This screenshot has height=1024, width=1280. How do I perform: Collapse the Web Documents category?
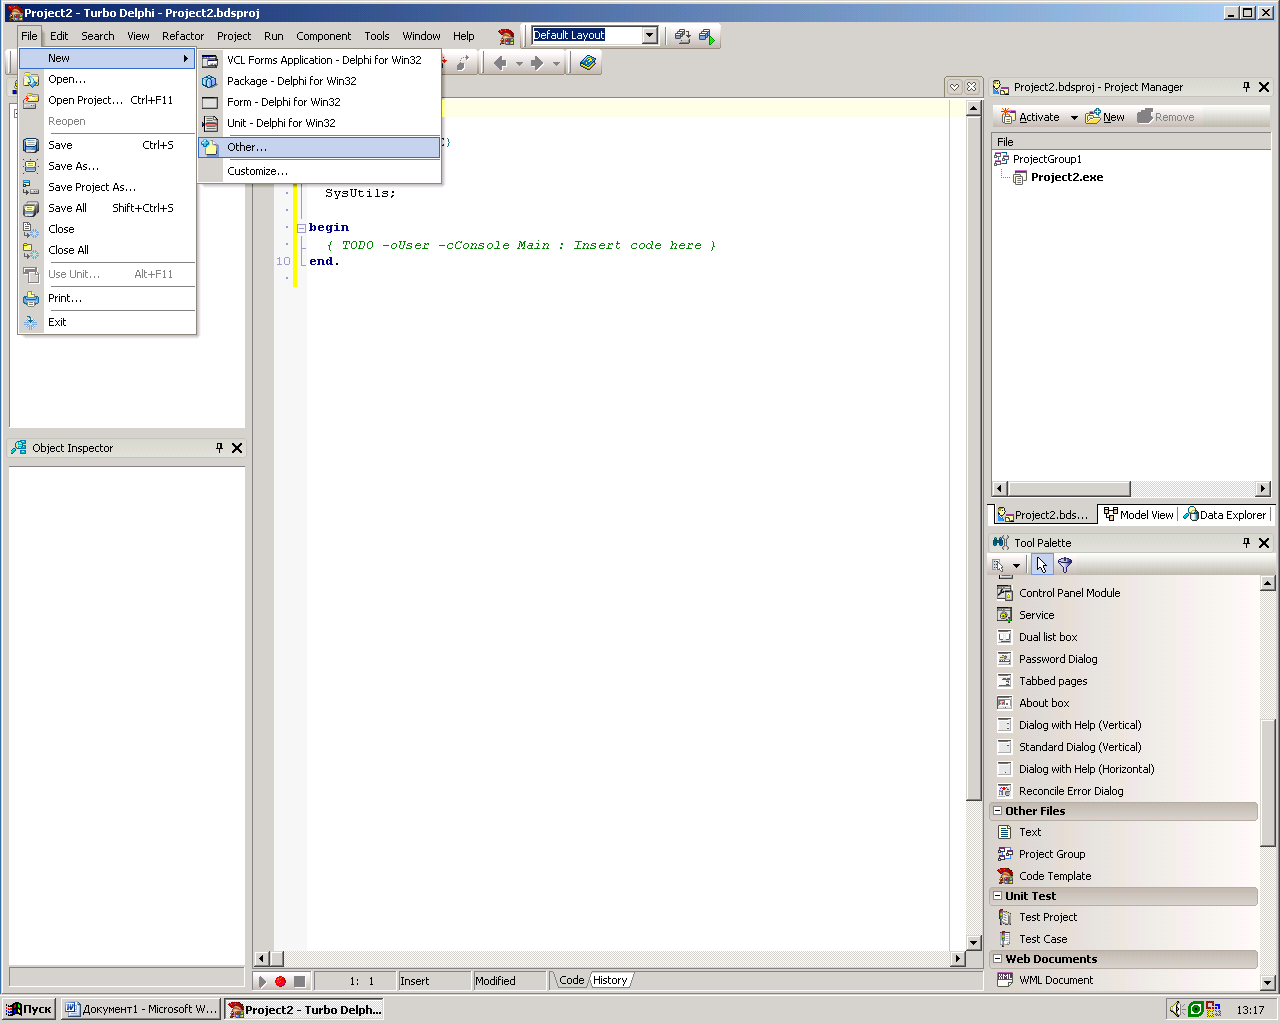[x=998, y=959]
